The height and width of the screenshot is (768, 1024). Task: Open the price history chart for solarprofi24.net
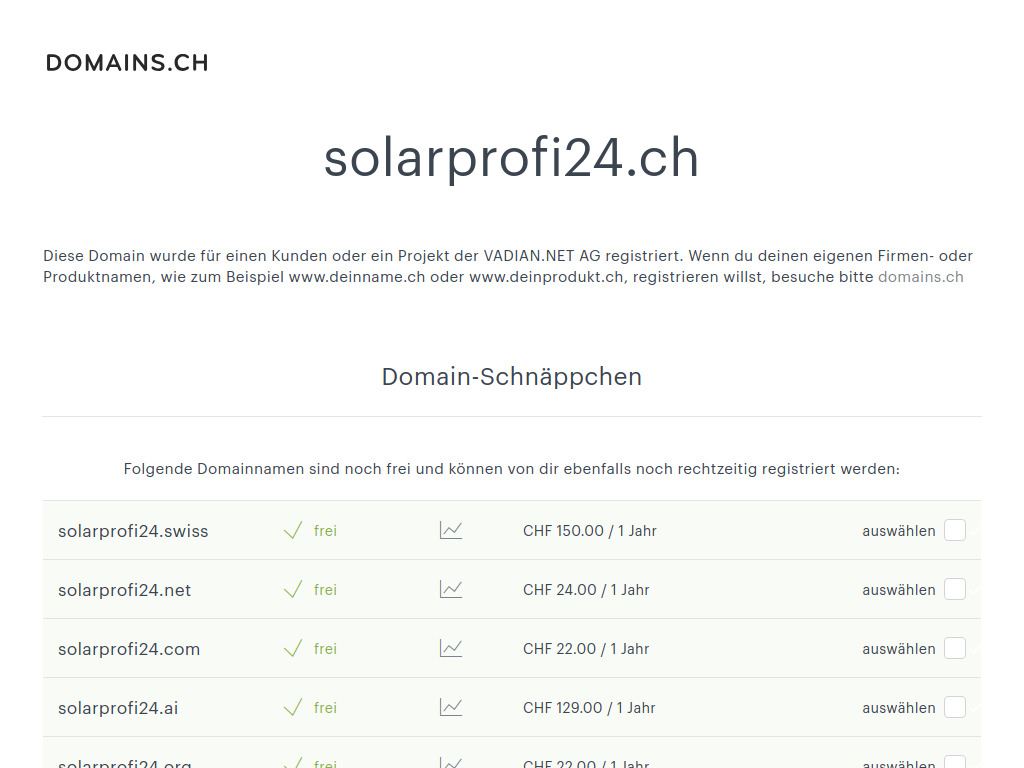click(450, 589)
